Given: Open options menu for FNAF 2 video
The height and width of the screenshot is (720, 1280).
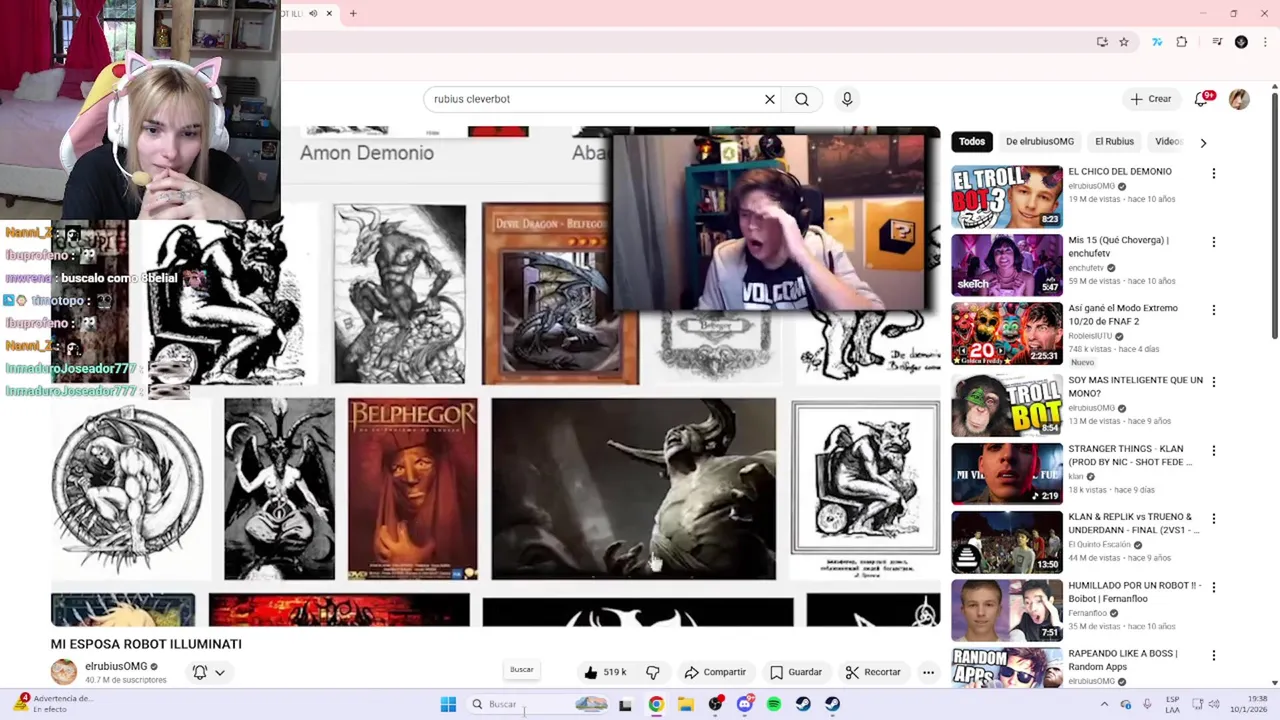Looking at the screenshot, I should tap(1214, 310).
